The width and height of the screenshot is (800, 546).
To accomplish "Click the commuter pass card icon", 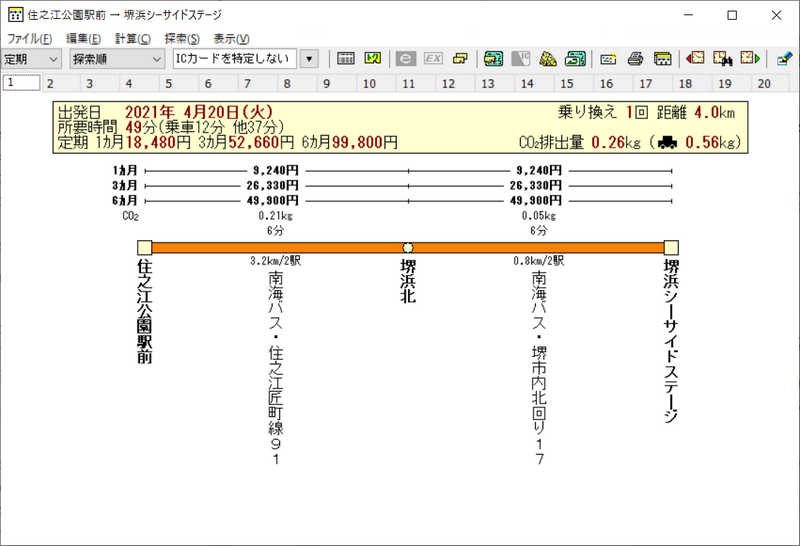I will pos(608,59).
